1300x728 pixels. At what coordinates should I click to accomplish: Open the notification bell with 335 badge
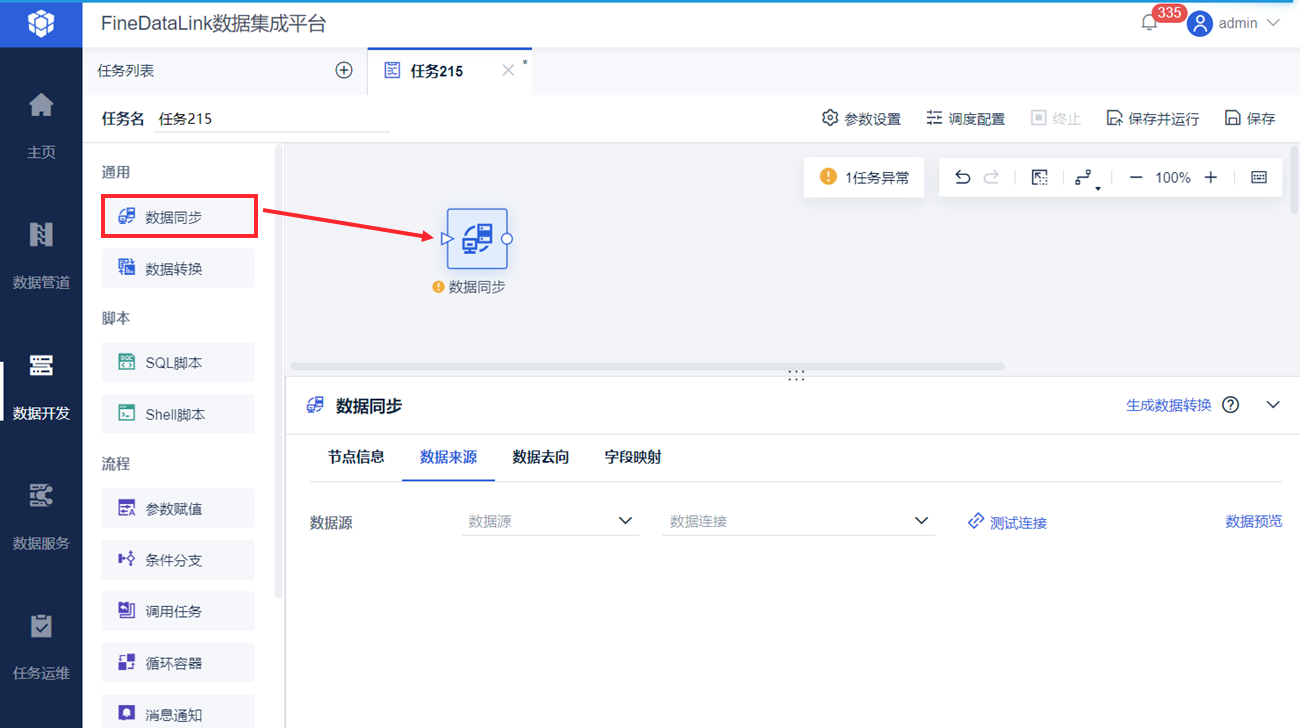point(1150,23)
